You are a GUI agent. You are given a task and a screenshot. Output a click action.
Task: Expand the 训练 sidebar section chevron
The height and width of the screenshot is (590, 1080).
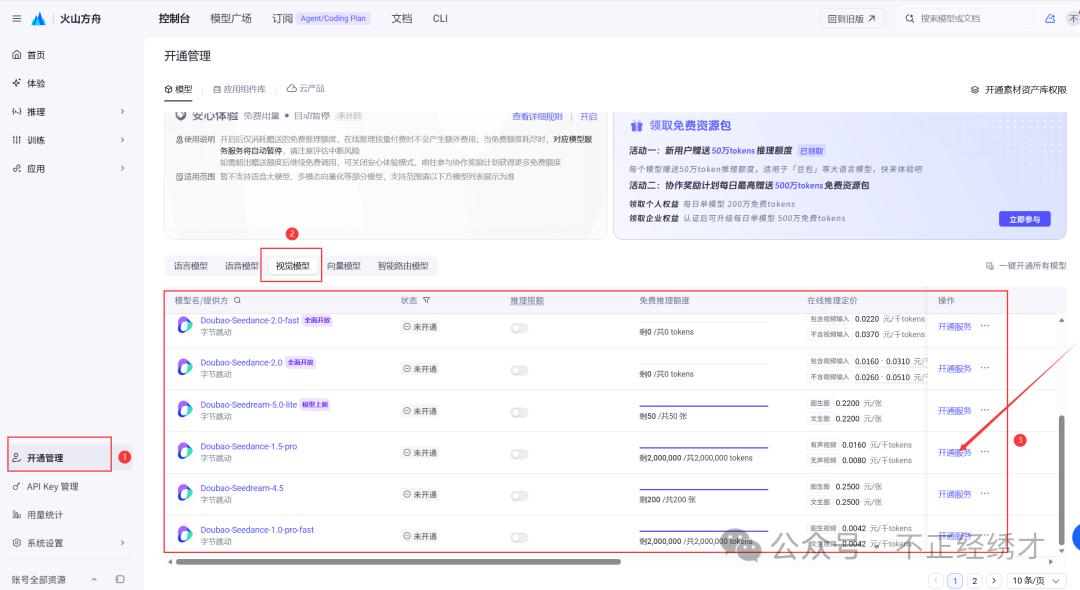123,140
